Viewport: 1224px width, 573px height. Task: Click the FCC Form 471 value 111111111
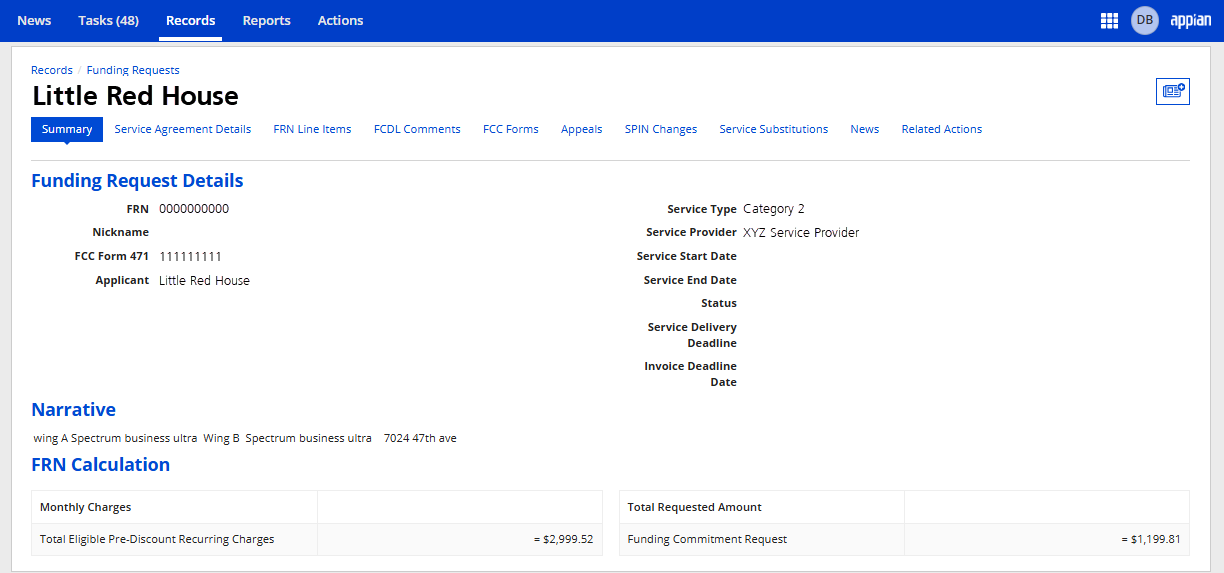pos(190,257)
